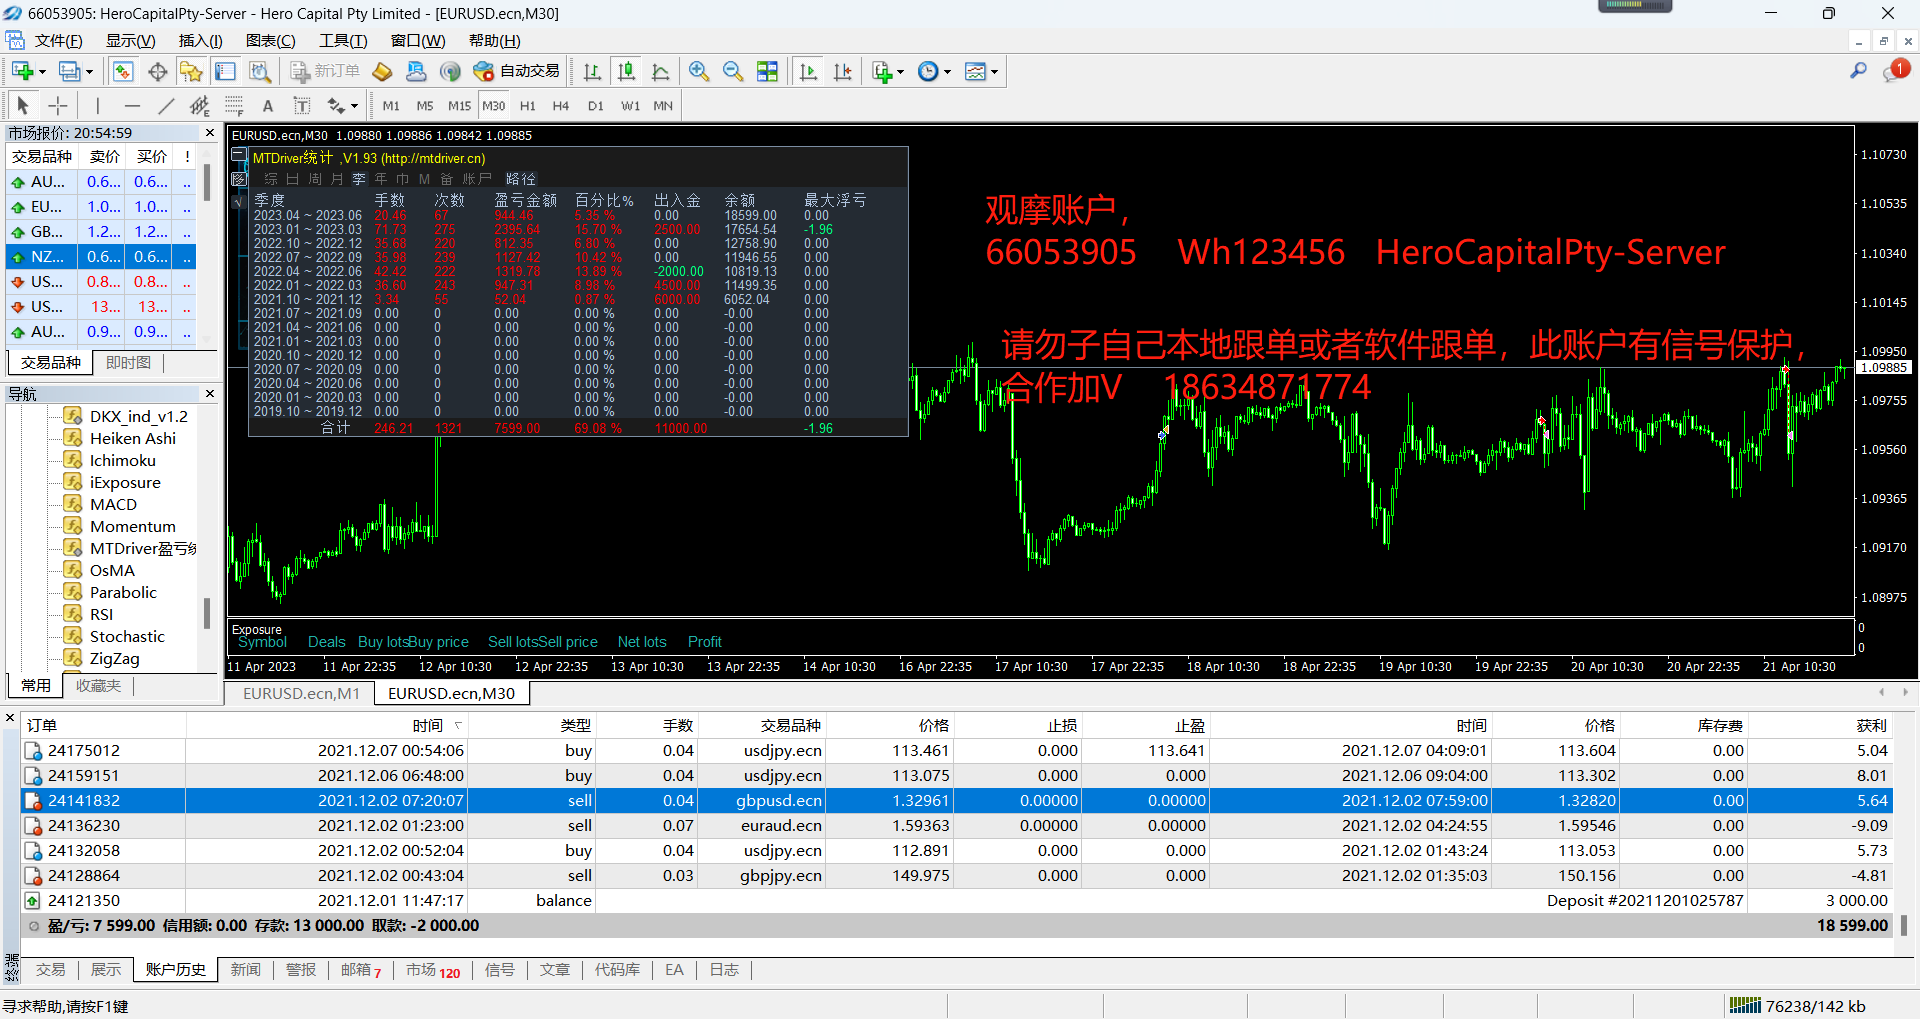
Task: Click the 新订单 new order button
Action: pos(324,72)
